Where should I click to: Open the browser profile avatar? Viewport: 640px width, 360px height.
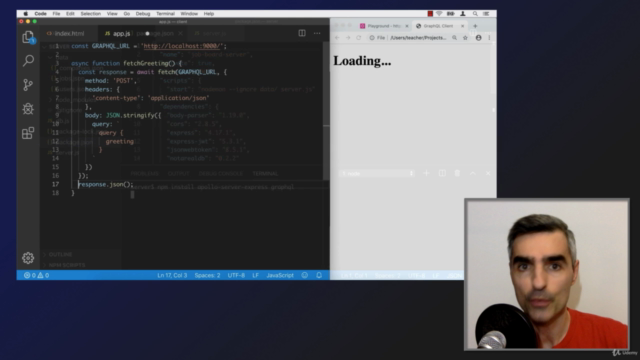(x=478, y=38)
